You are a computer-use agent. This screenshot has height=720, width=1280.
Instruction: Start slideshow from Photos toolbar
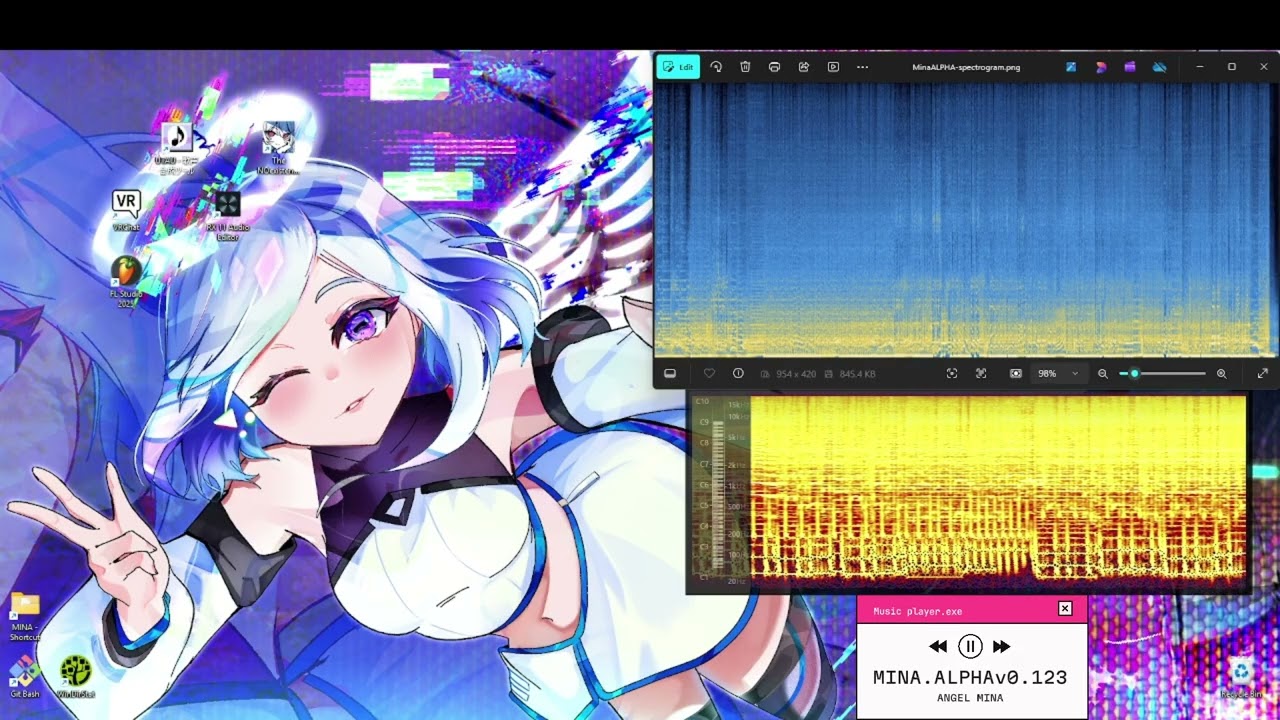(x=833, y=67)
